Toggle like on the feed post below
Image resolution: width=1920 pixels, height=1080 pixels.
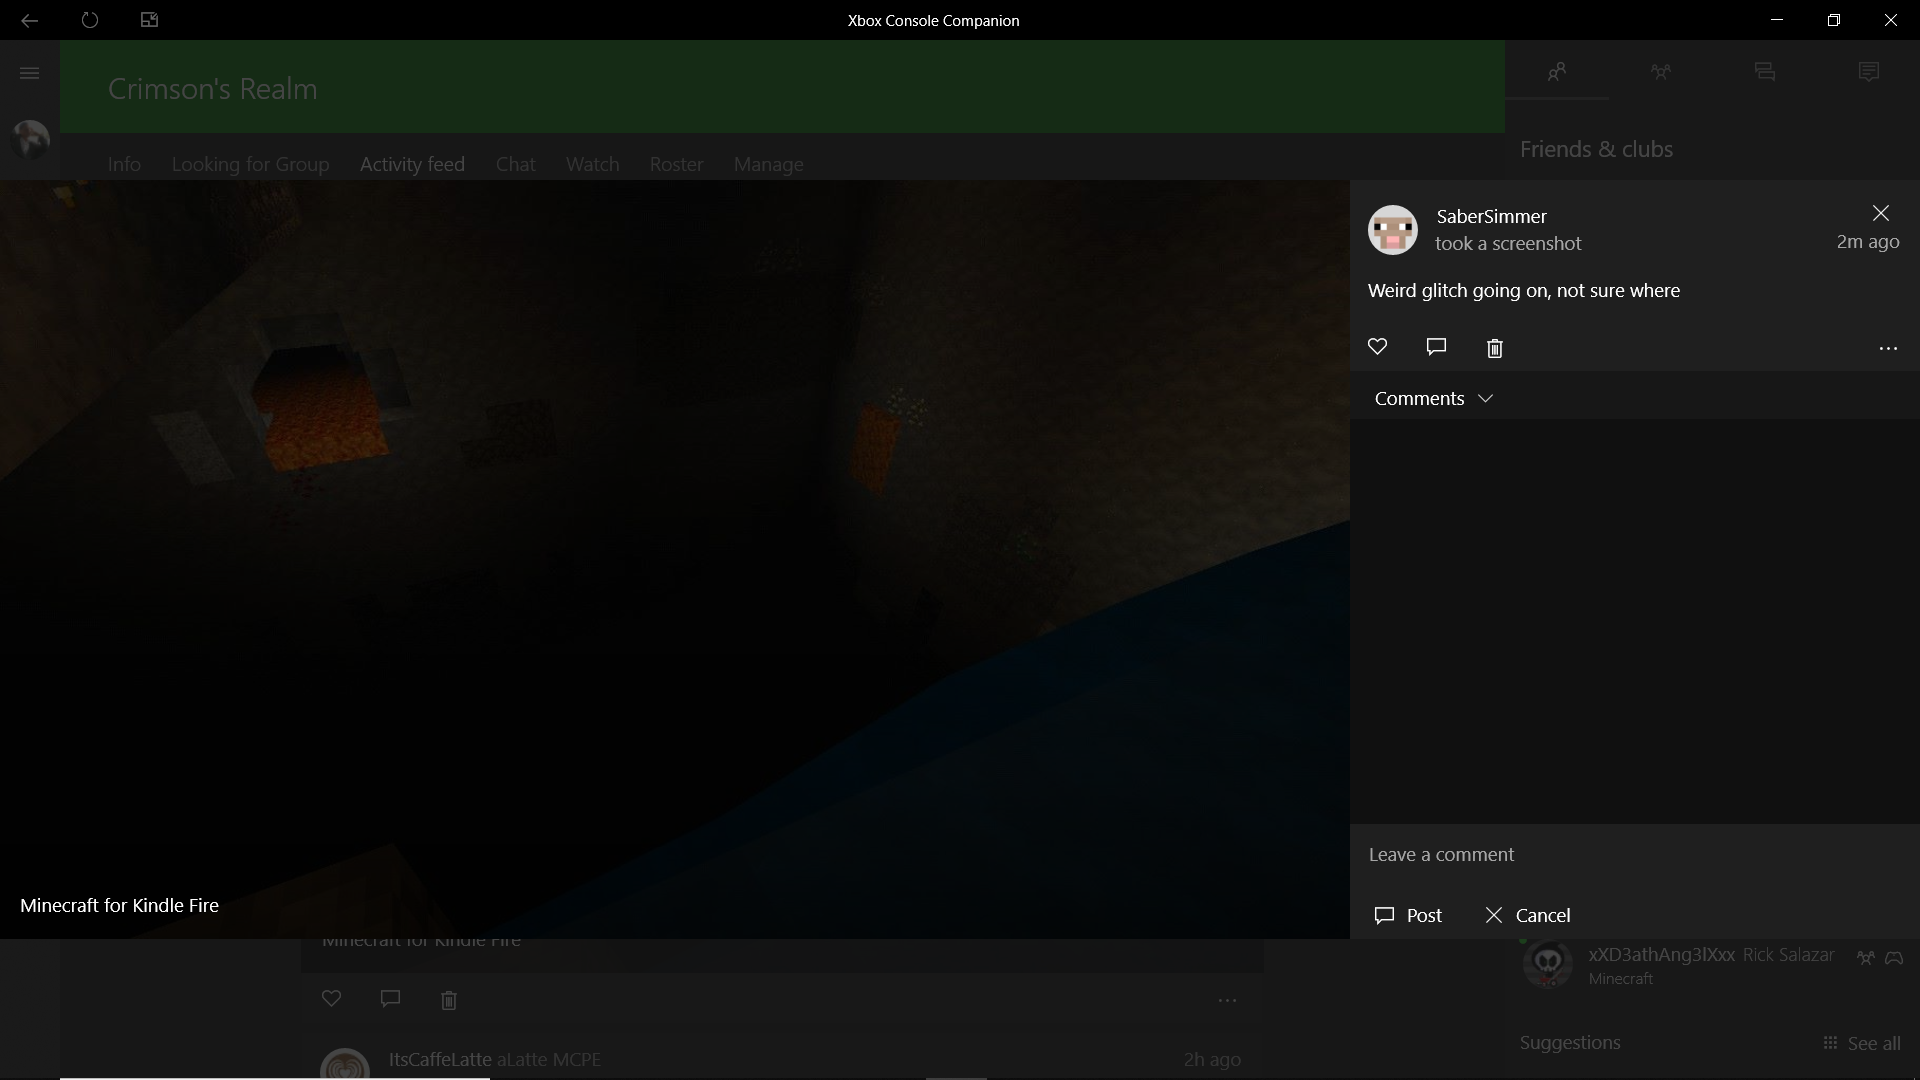click(x=331, y=998)
